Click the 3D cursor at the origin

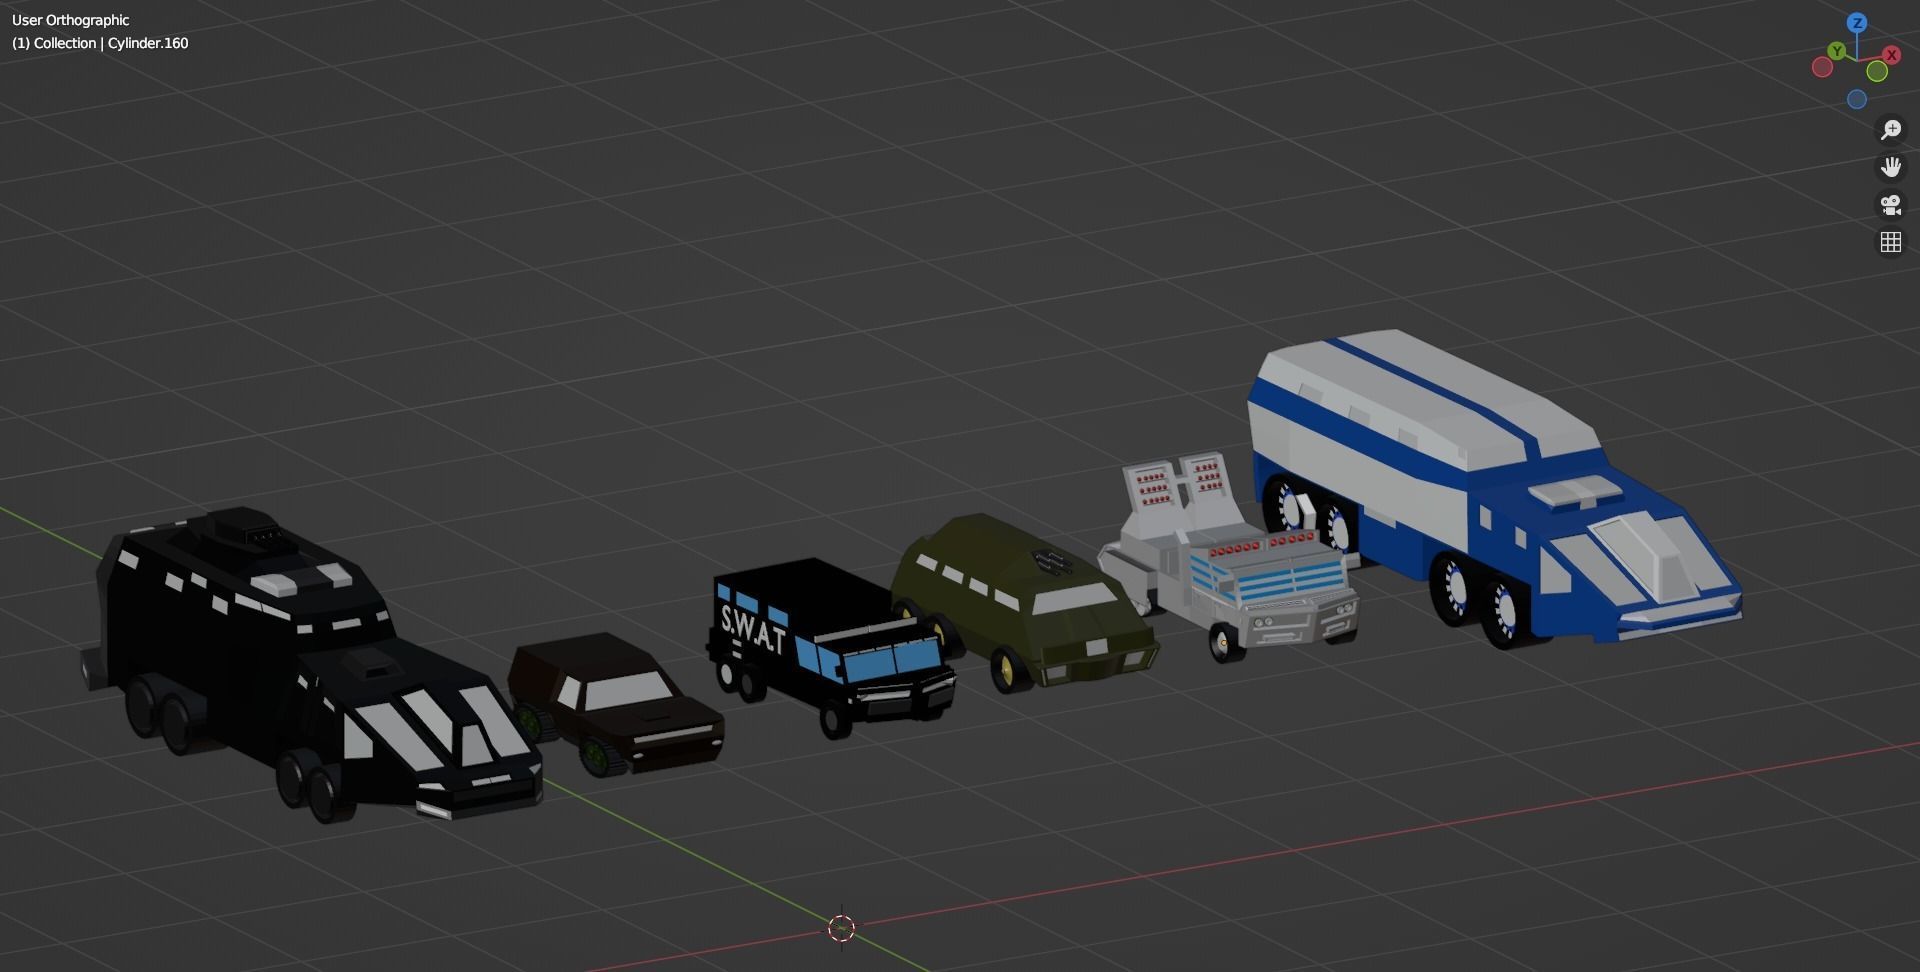(x=842, y=928)
